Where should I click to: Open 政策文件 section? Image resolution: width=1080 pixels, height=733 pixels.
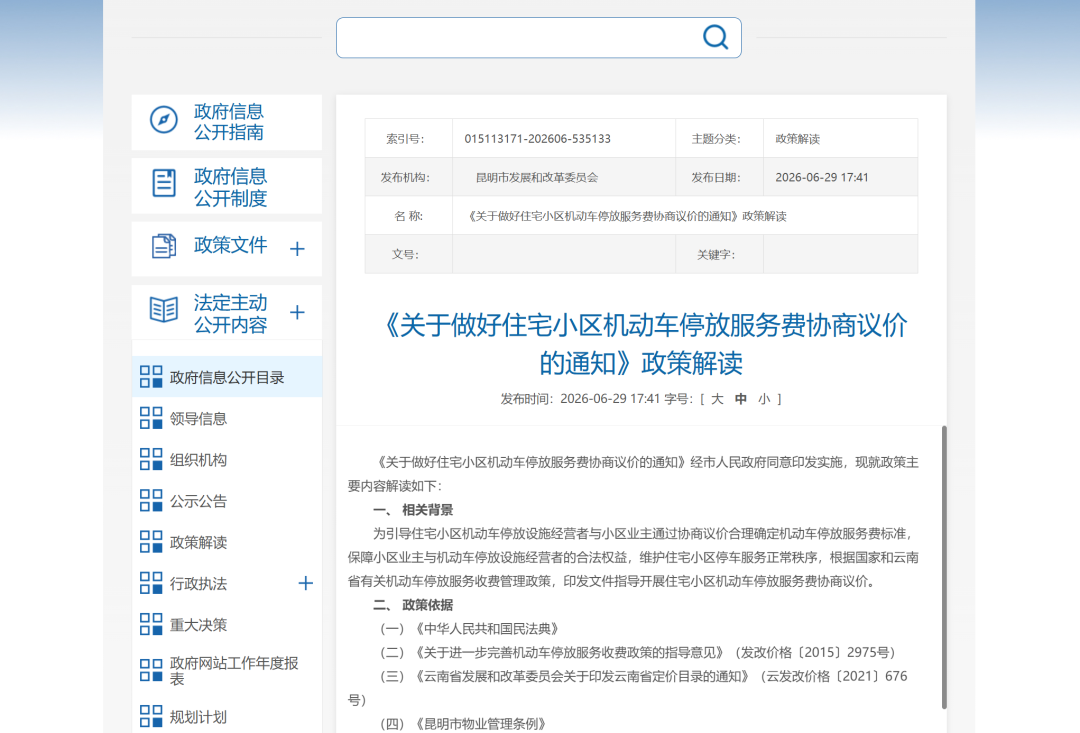(x=230, y=245)
